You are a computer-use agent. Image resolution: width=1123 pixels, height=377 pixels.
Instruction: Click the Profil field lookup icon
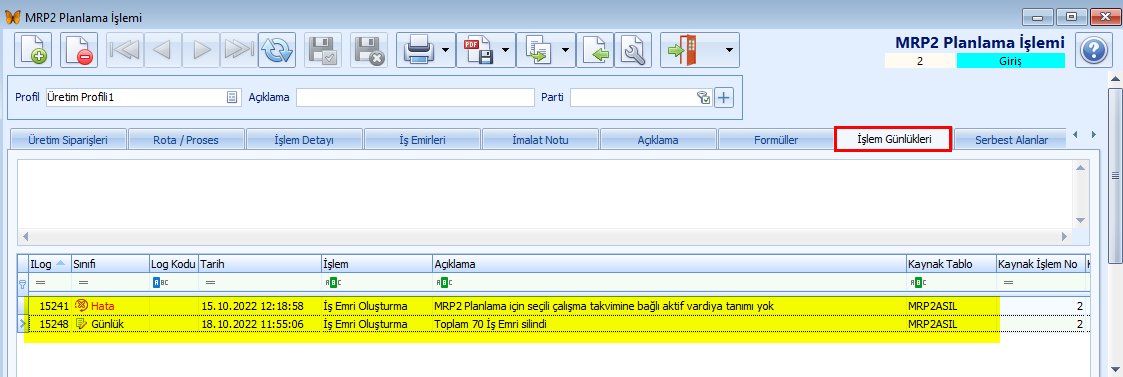[232, 97]
